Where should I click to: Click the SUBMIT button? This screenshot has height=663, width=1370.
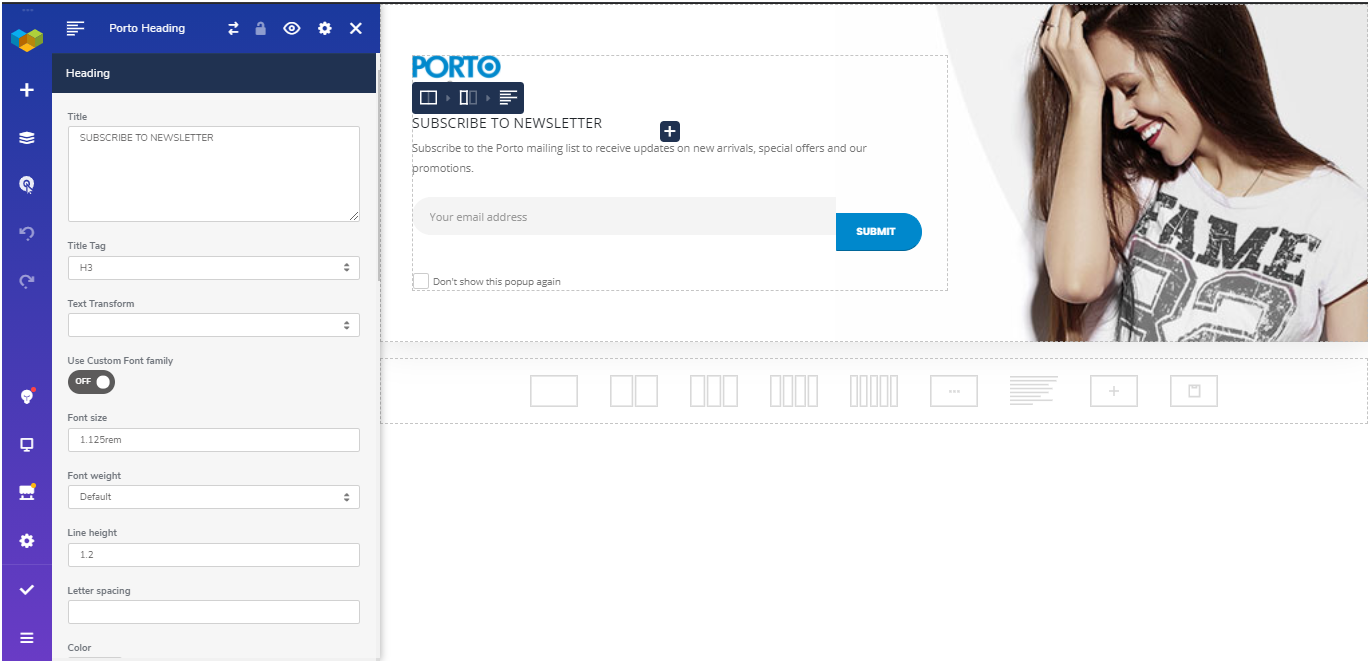(878, 232)
